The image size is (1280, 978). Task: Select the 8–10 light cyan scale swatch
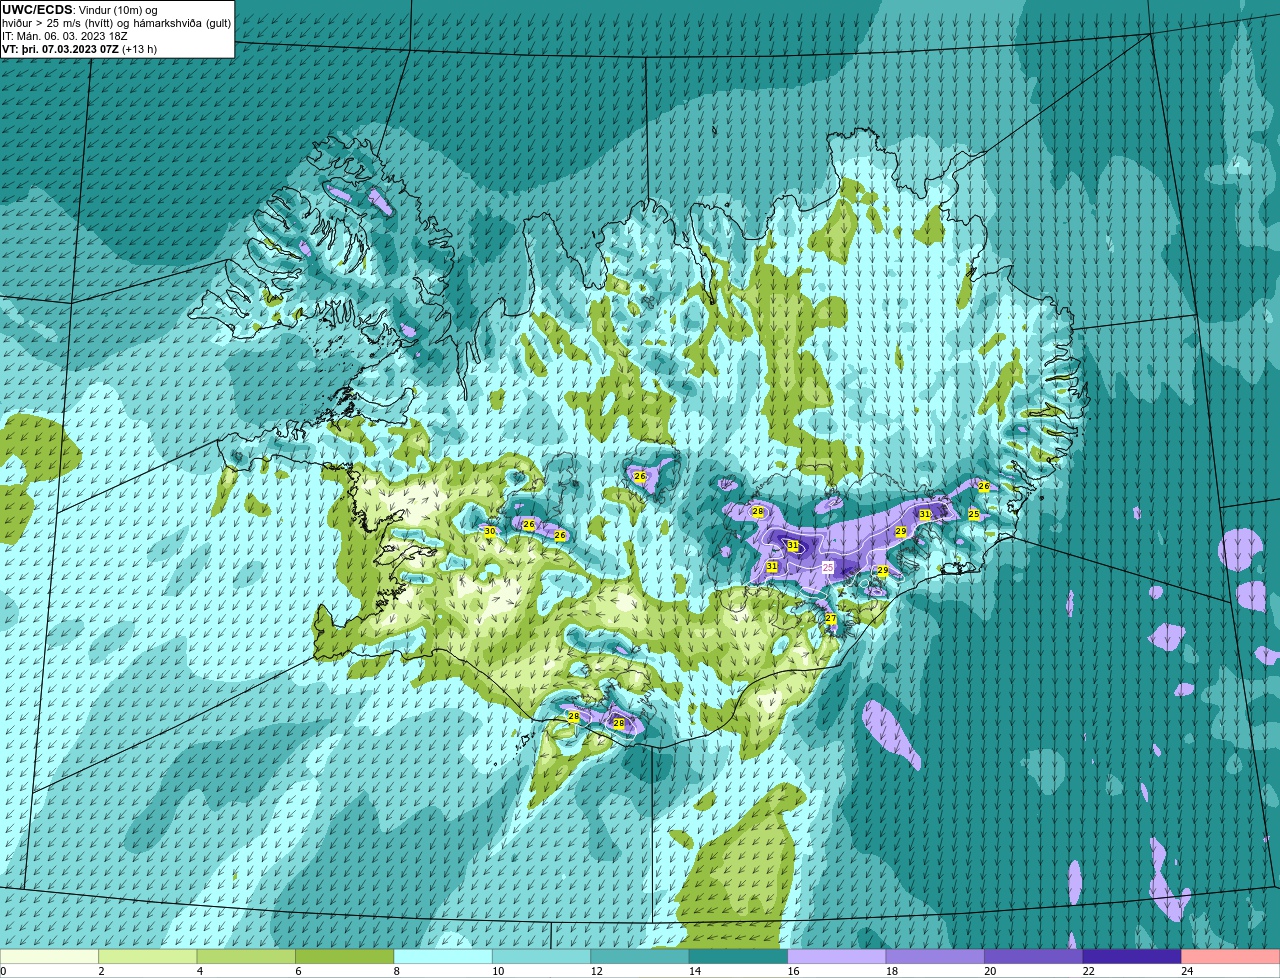pos(443,956)
